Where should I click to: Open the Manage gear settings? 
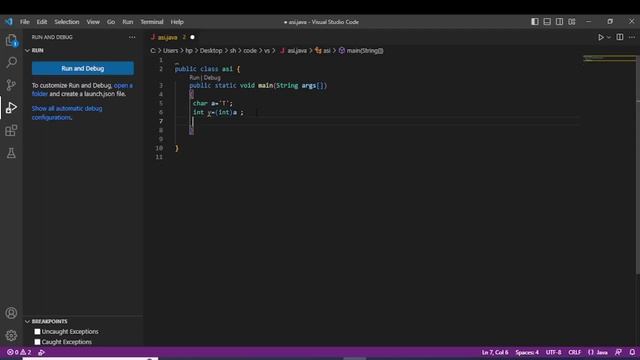tap(11, 336)
